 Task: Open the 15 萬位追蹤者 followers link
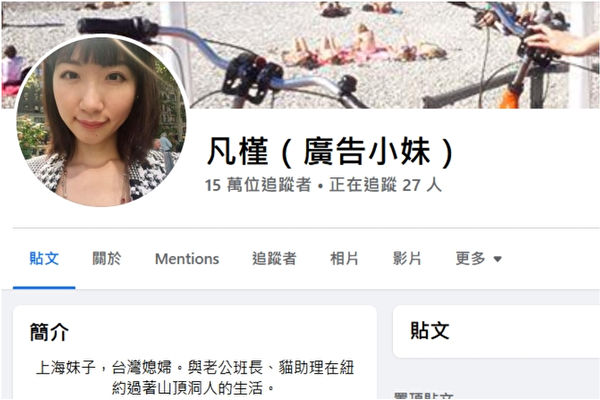point(258,185)
